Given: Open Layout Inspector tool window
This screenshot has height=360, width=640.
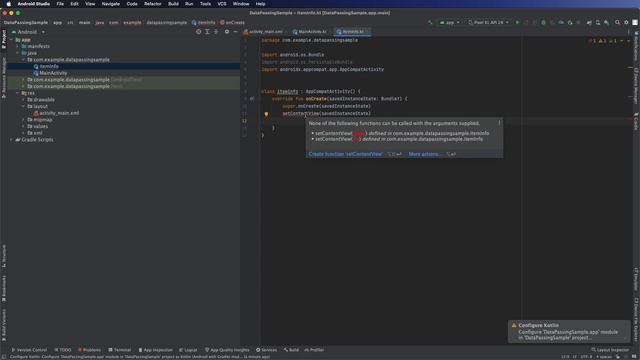Looking at the screenshot, I should click(610, 350).
